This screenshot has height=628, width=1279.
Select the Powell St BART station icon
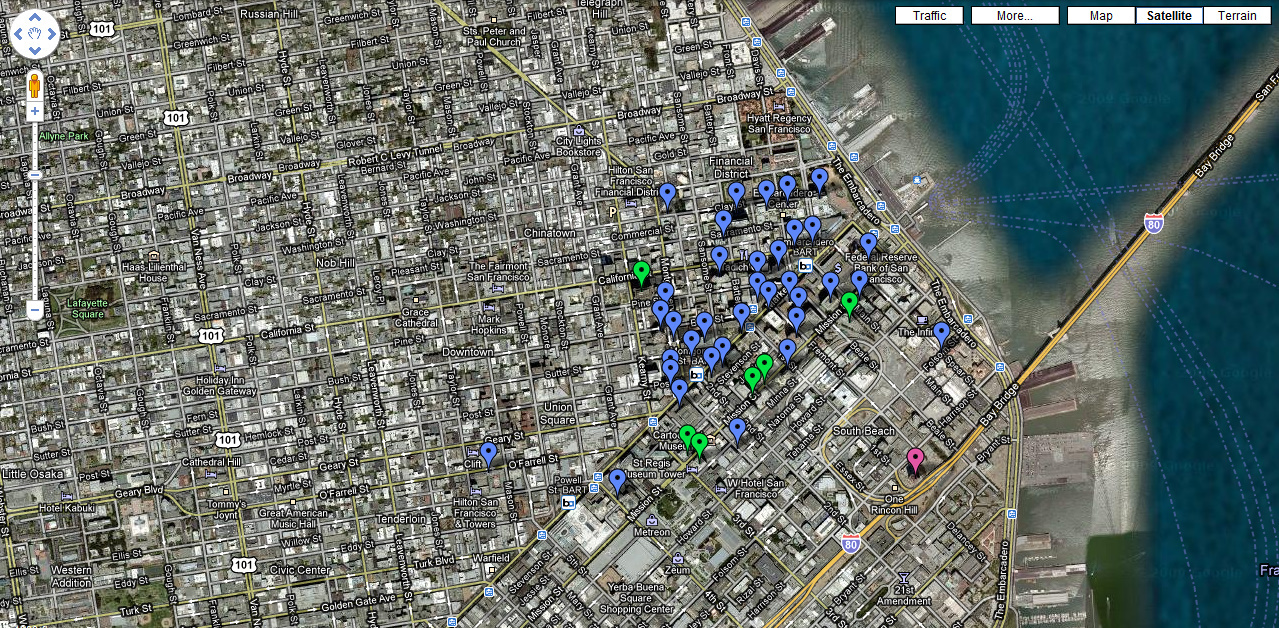[x=569, y=503]
